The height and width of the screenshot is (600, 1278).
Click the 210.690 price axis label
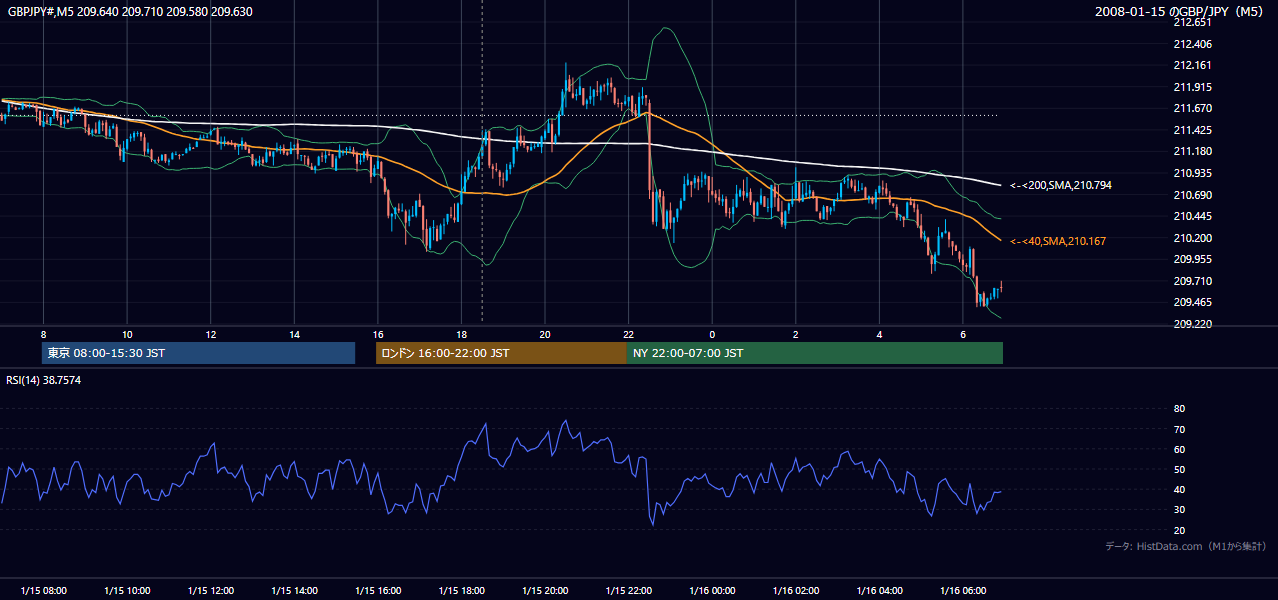point(1193,195)
